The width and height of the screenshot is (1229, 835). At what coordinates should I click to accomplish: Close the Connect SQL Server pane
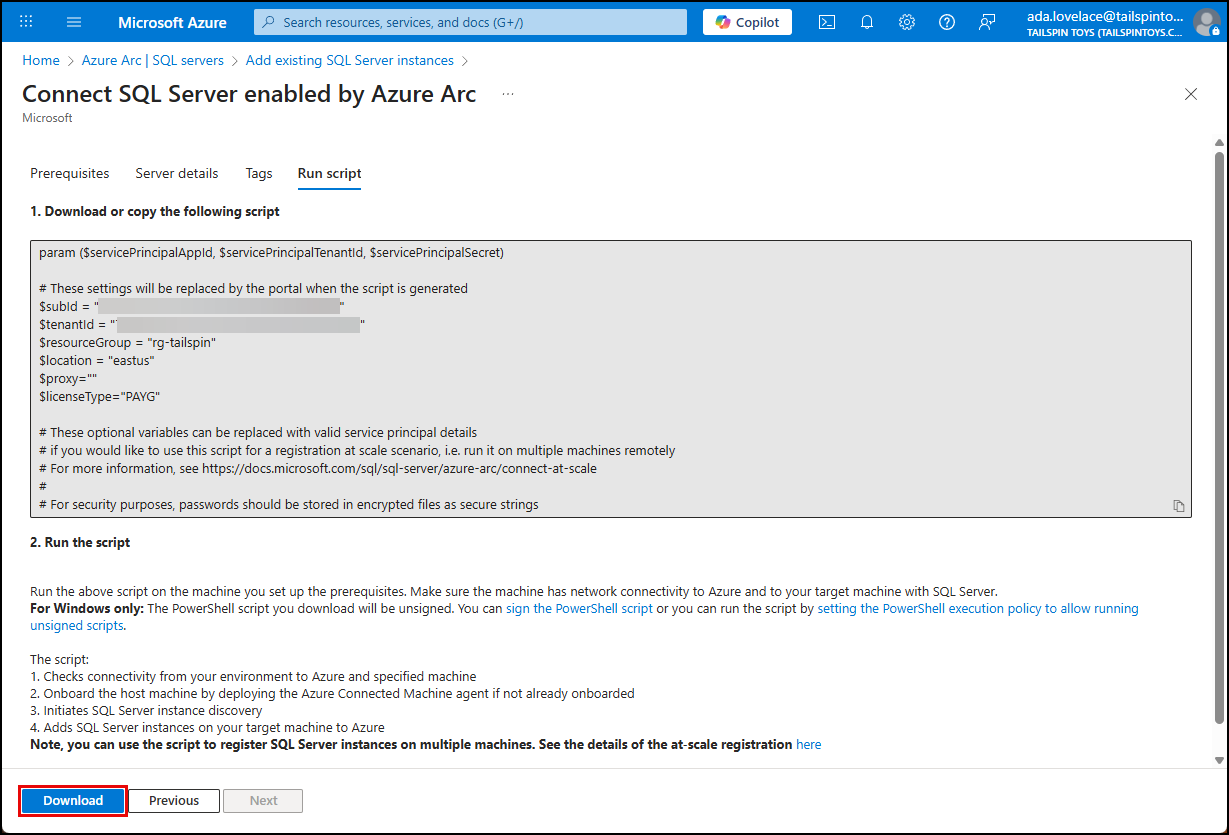[x=1191, y=93]
